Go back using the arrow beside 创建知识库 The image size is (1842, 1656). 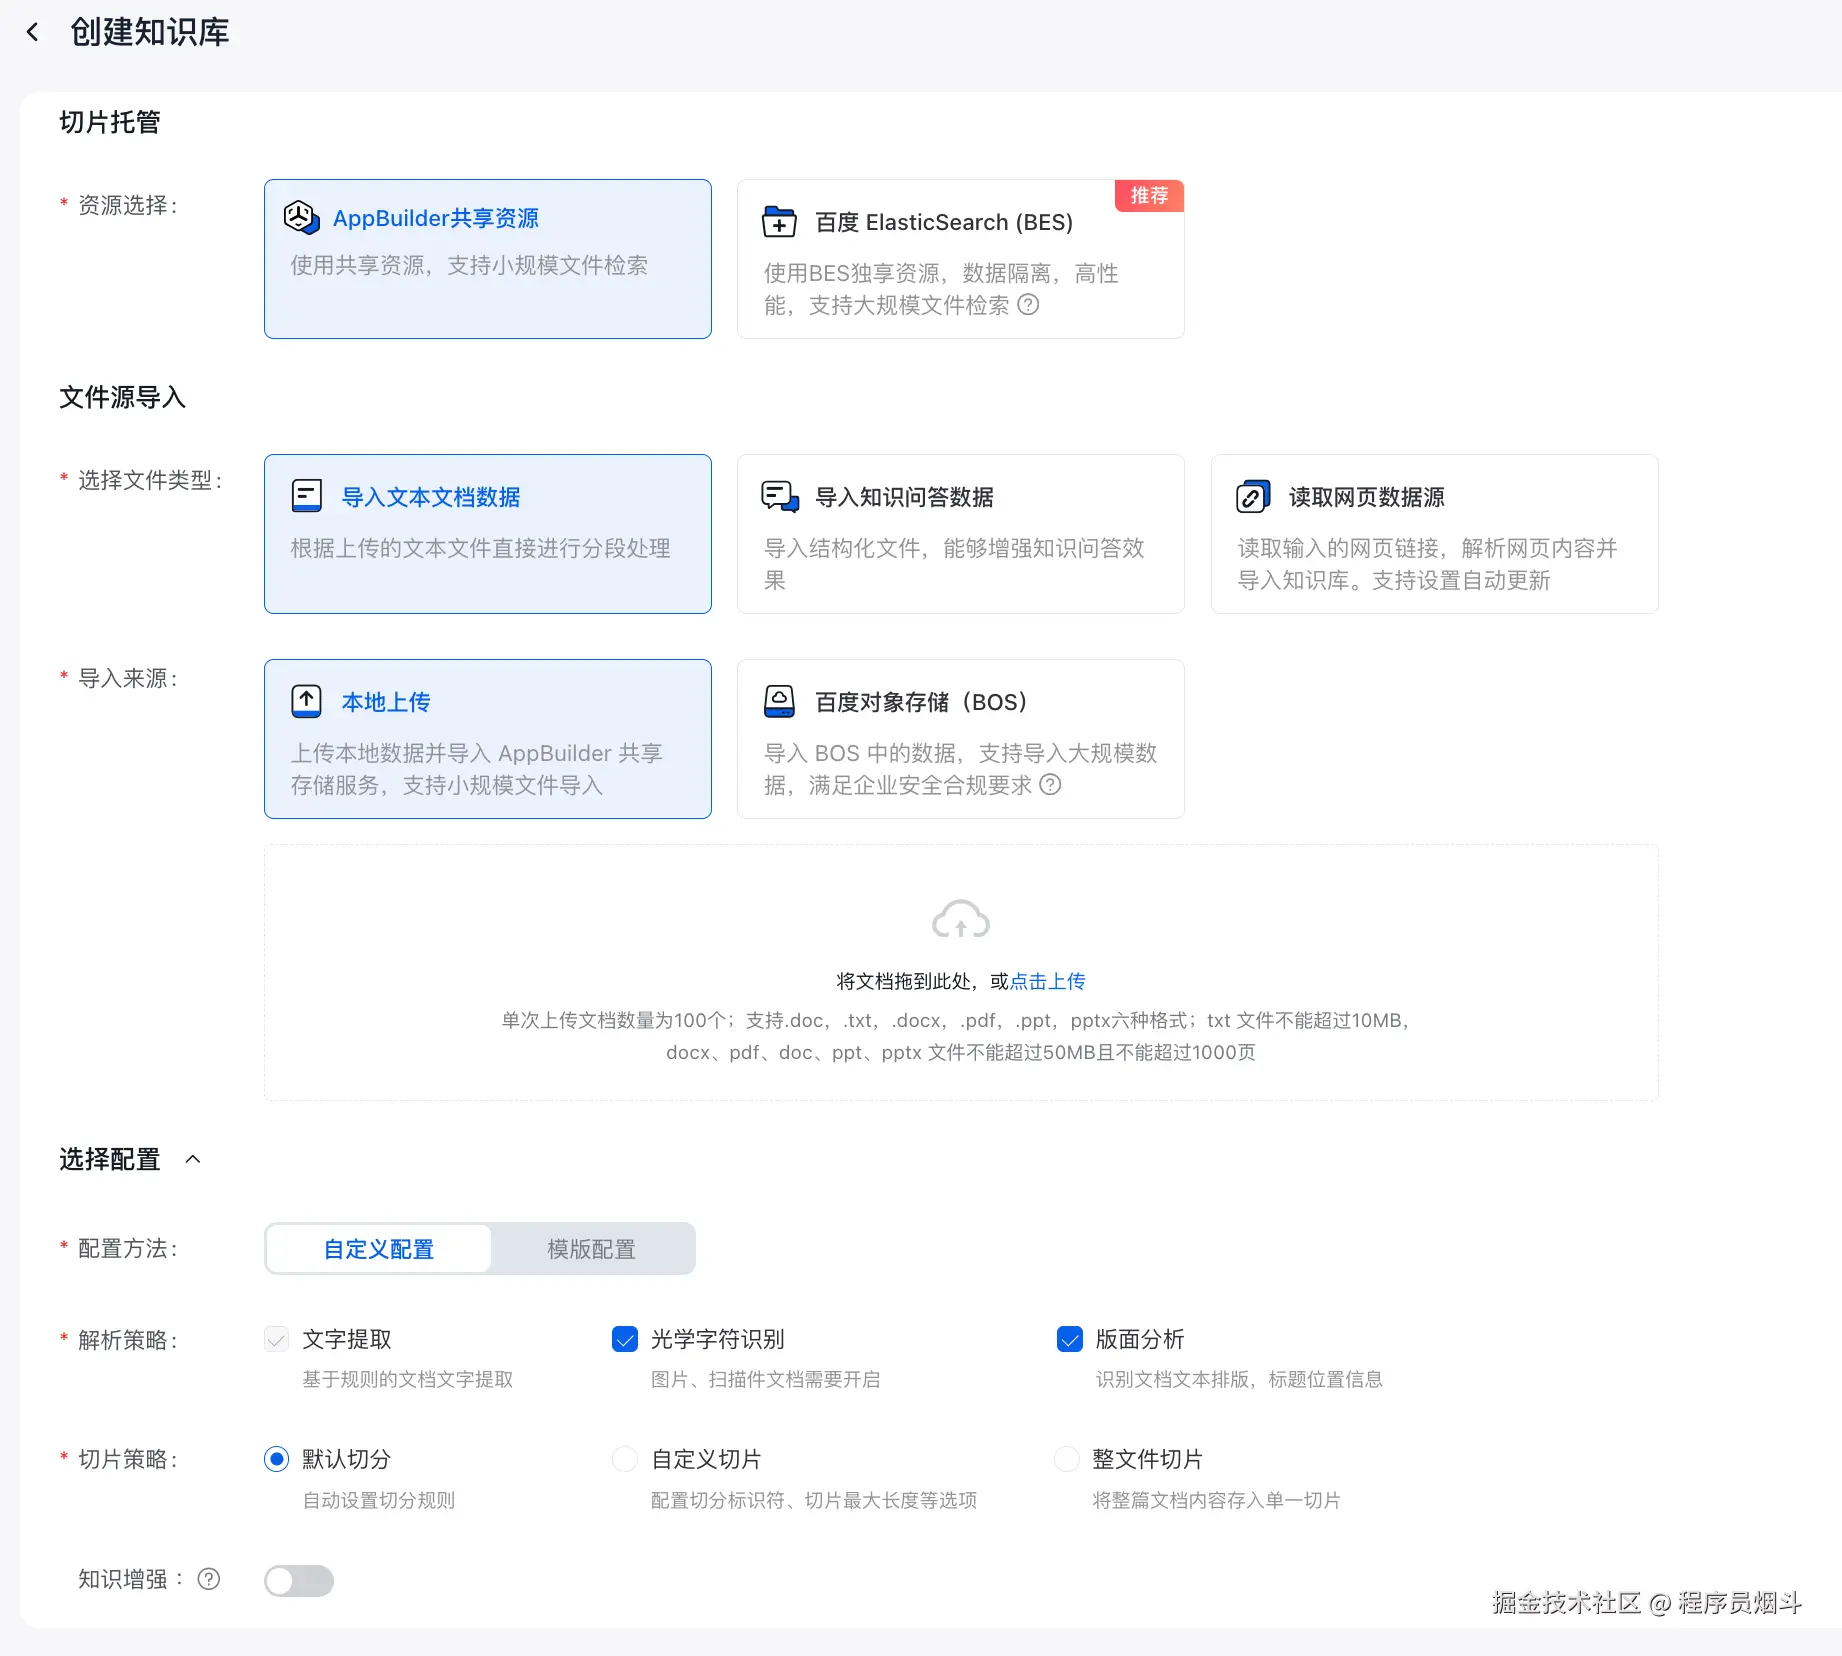coord(33,33)
